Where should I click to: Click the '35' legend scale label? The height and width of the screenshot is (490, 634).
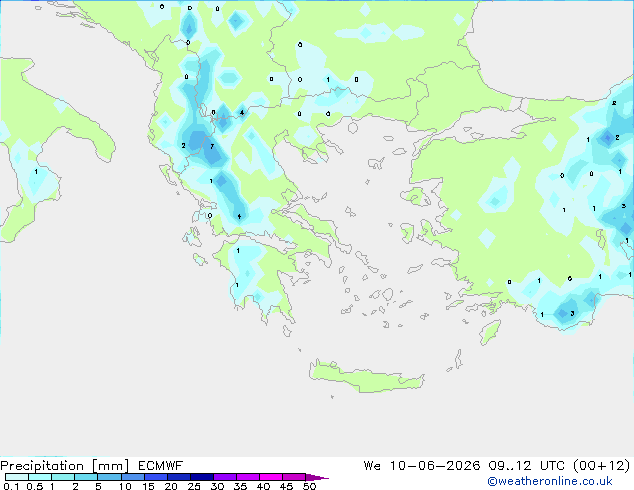[240, 486]
